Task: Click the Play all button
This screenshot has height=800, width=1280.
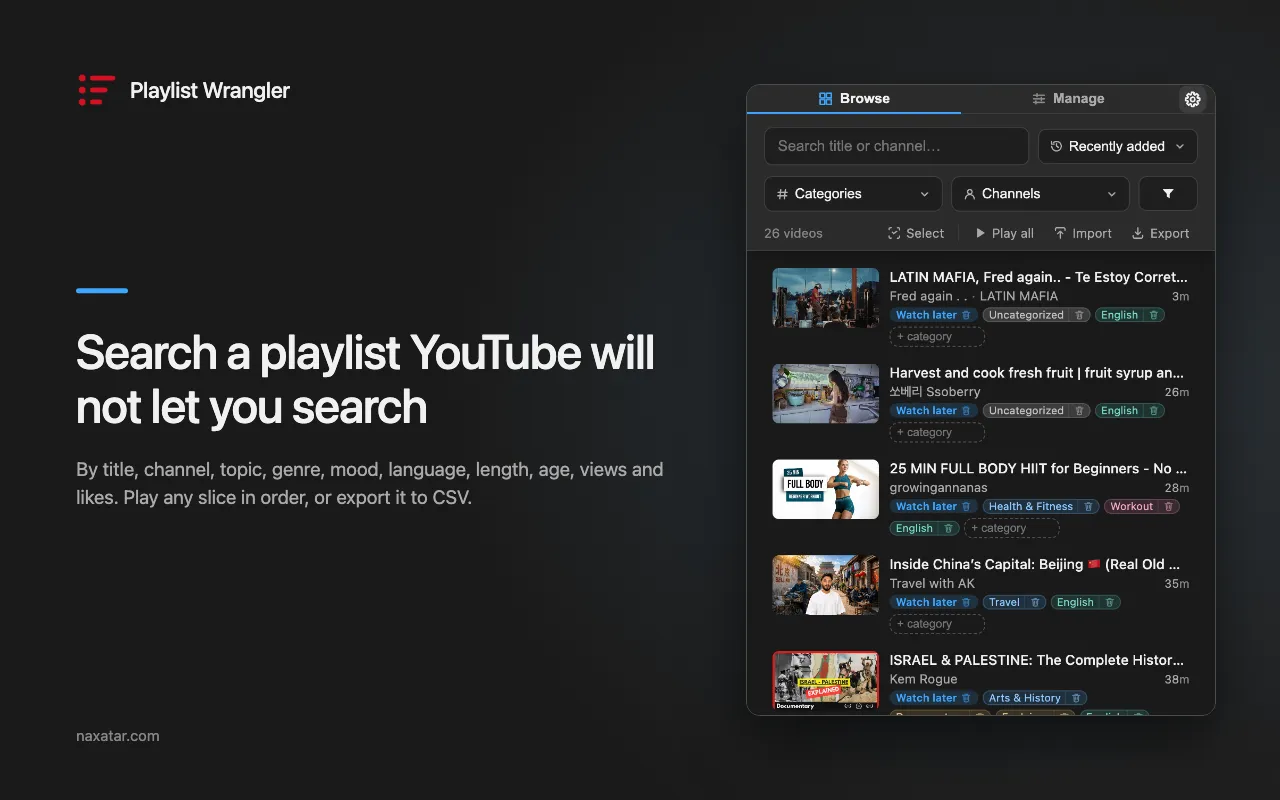Action: click(x=1004, y=233)
